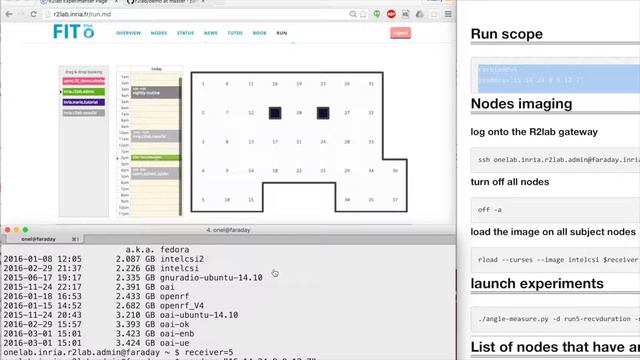
Task: Click the 'today' calendar header
Action: 156,69
